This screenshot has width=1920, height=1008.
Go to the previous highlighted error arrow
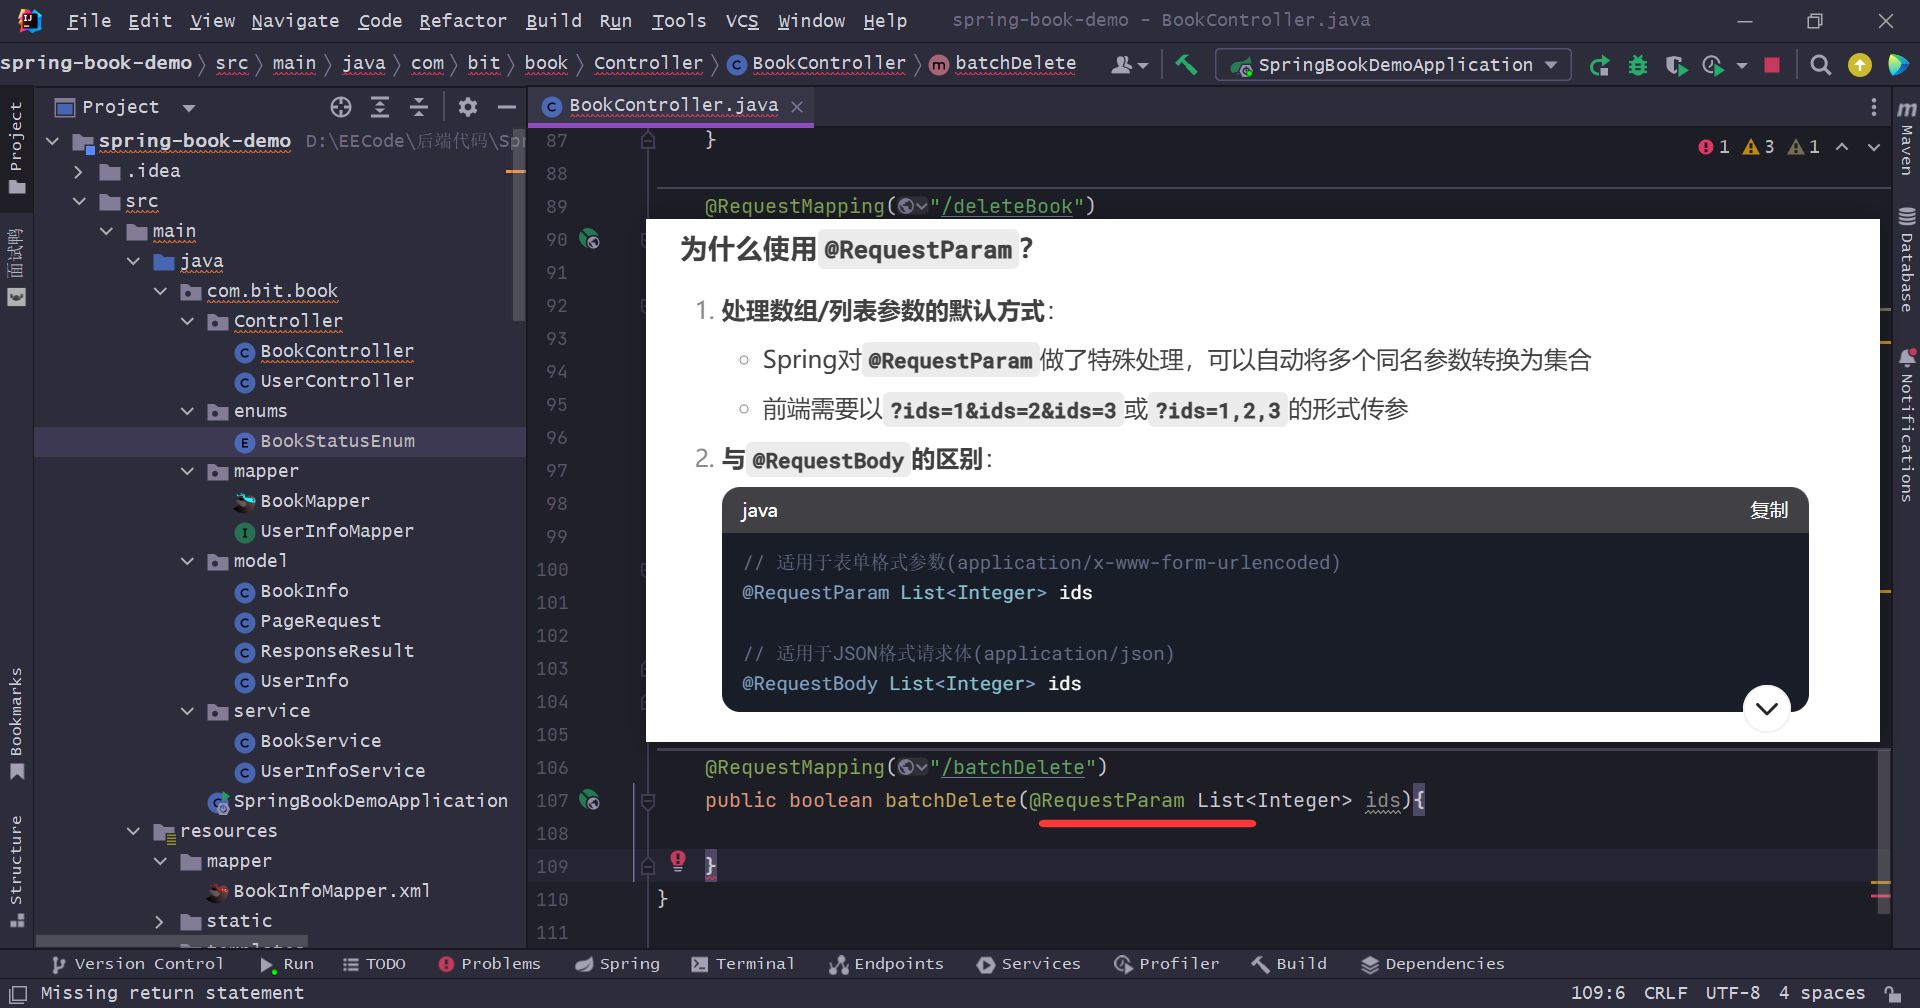pos(1842,147)
